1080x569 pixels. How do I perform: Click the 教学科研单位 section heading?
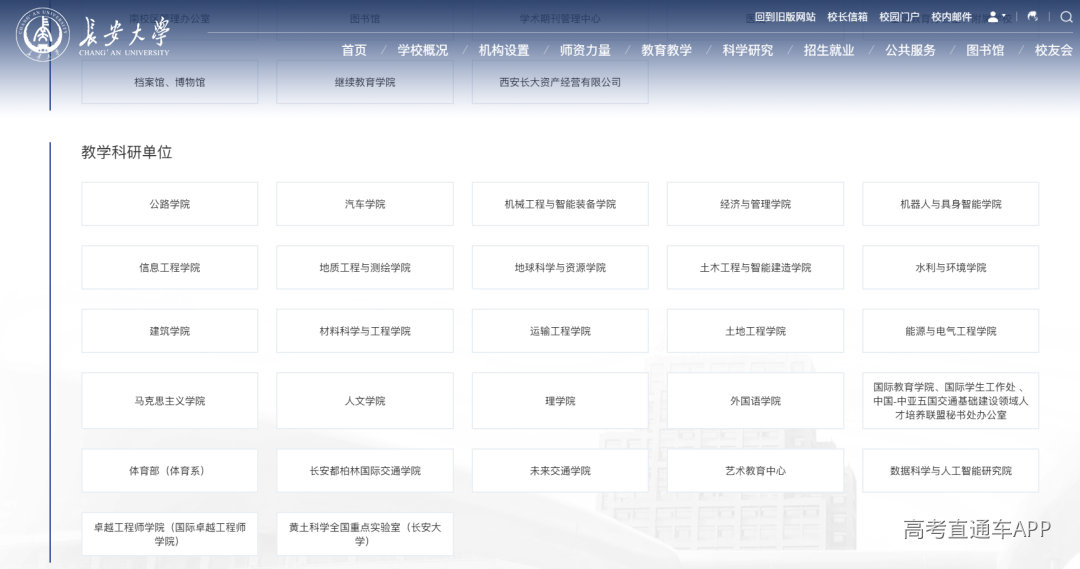[127, 152]
